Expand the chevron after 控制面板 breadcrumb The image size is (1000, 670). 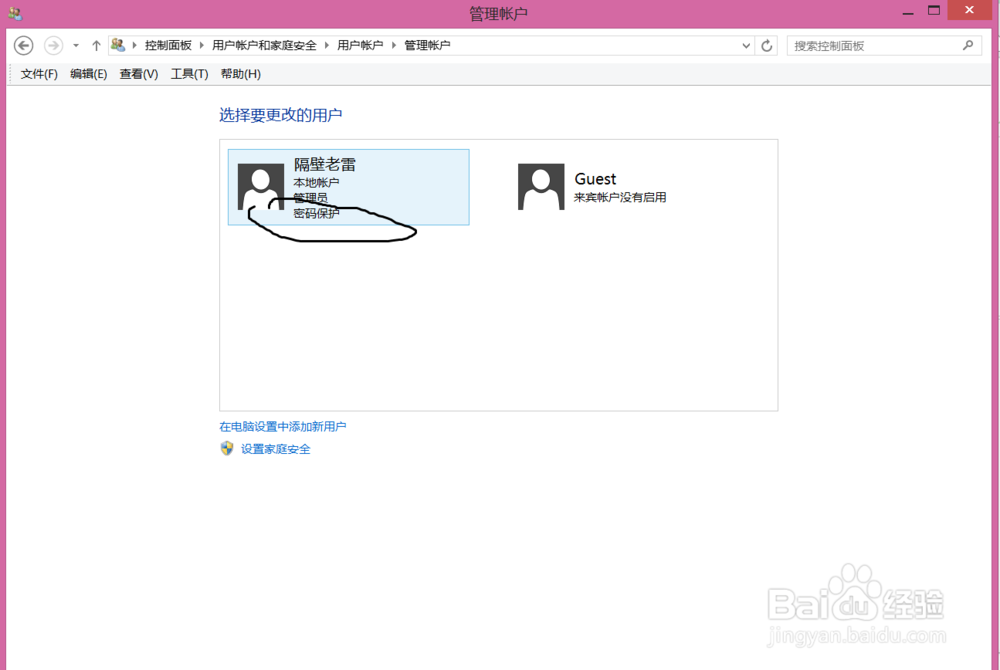click(200, 45)
